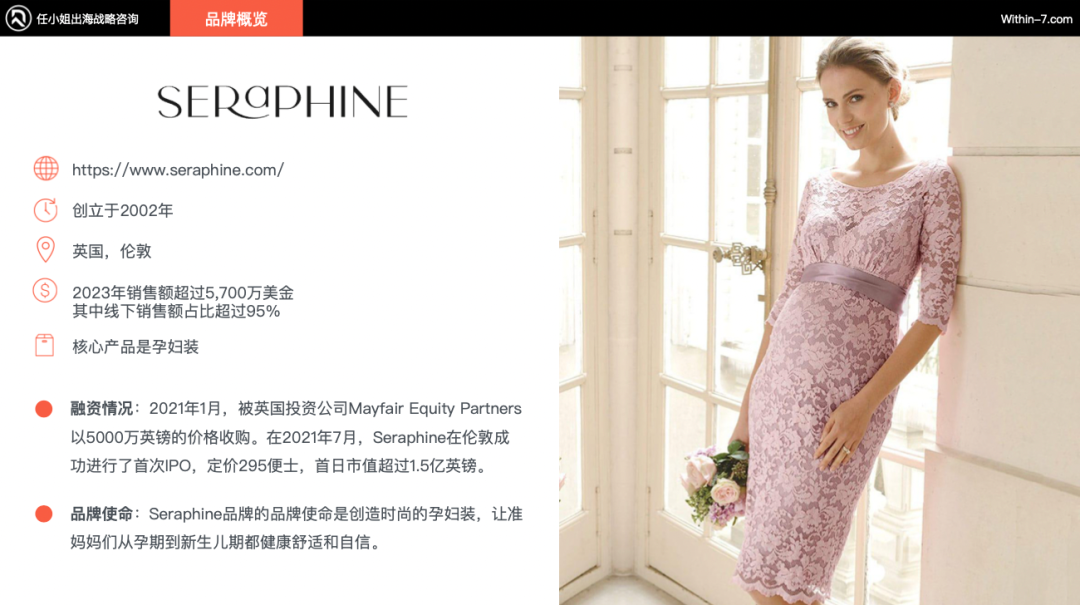Click the location pin icon

click(x=45, y=250)
